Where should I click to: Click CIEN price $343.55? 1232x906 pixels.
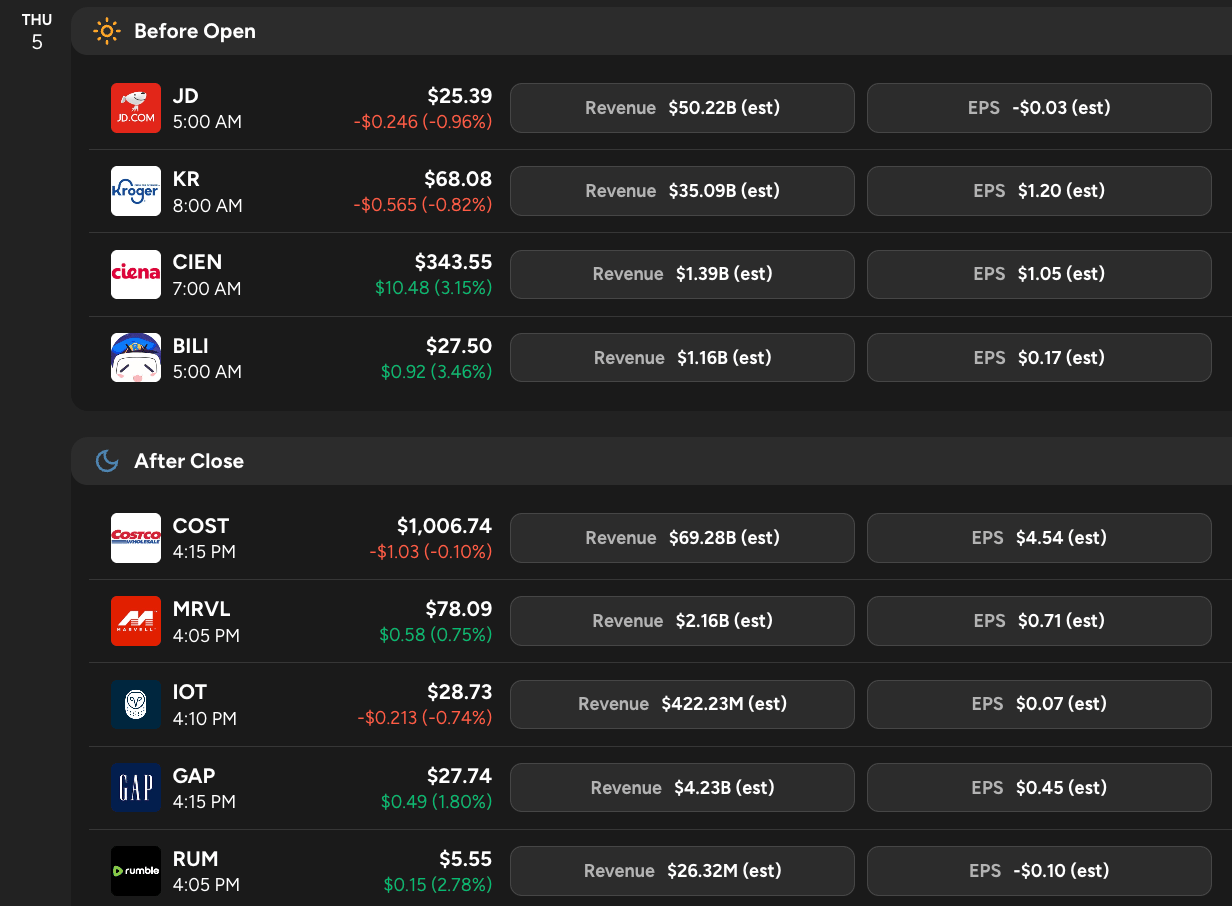coord(454,262)
